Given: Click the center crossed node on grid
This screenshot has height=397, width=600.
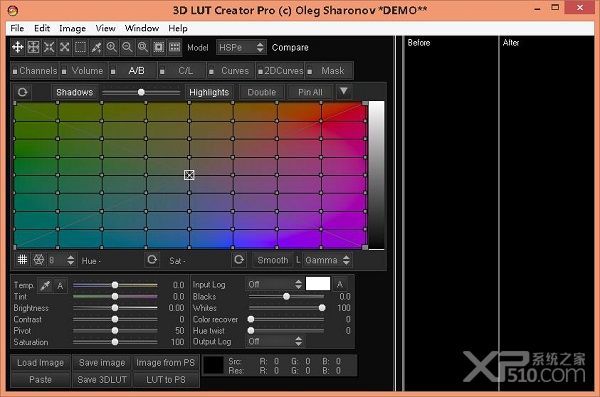Looking at the screenshot, I should [189, 175].
